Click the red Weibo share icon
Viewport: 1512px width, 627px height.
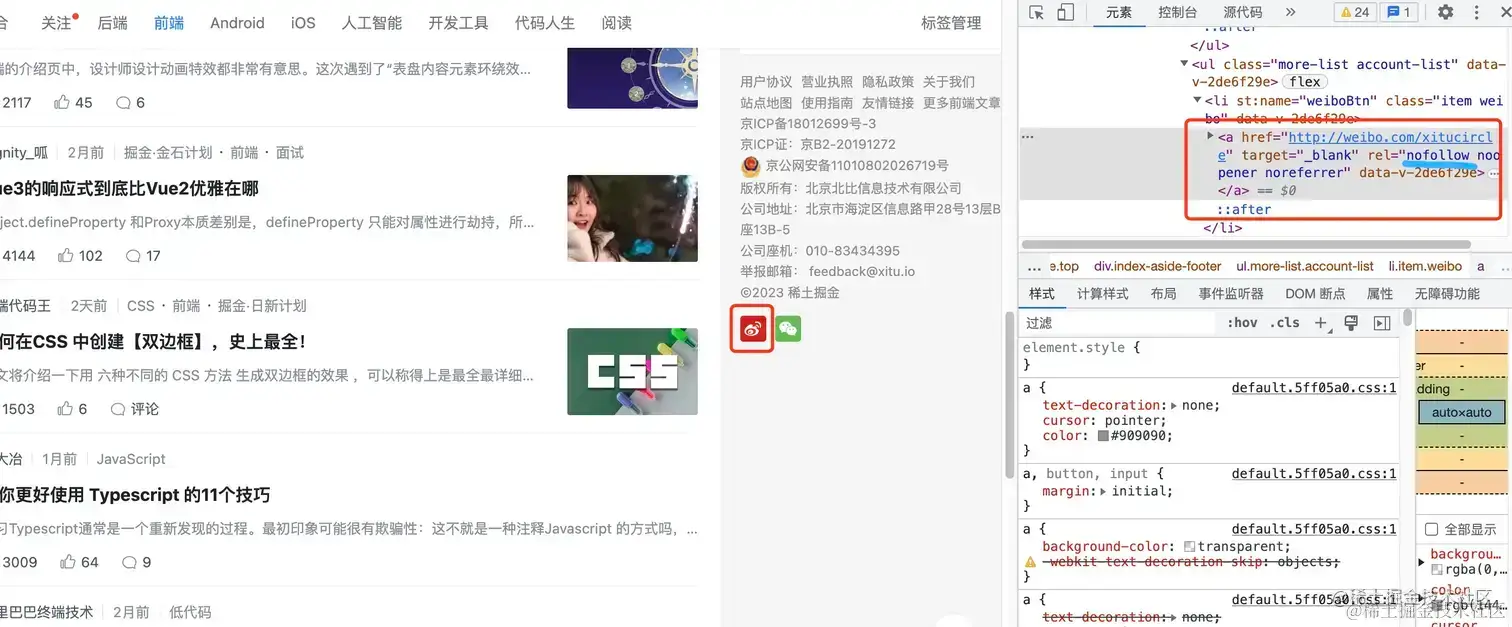click(753, 329)
